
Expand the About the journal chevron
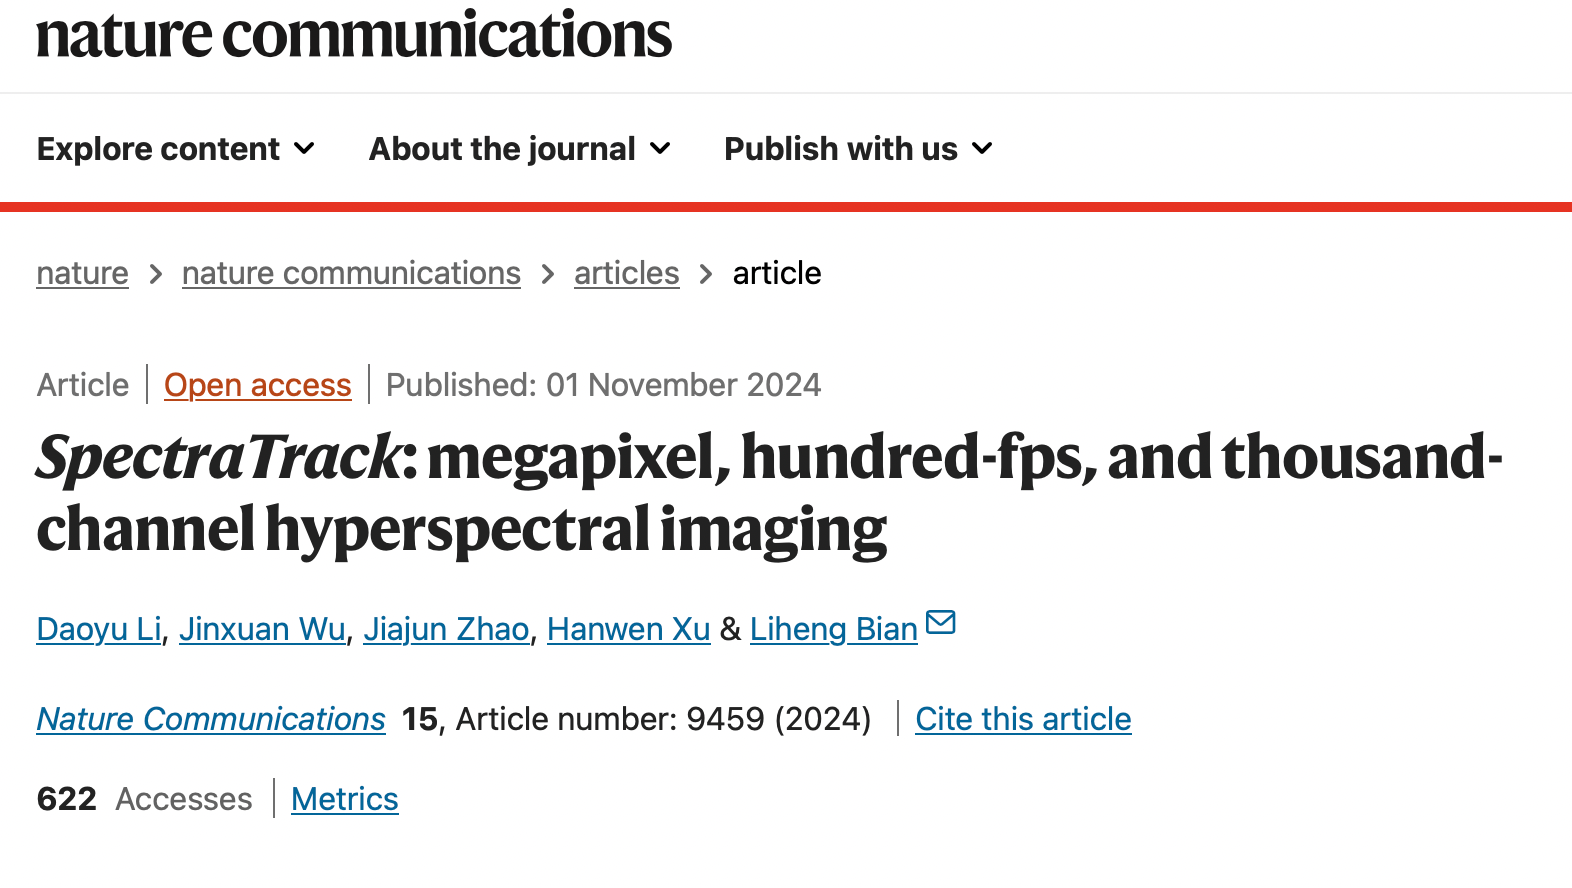pos(660,149)
